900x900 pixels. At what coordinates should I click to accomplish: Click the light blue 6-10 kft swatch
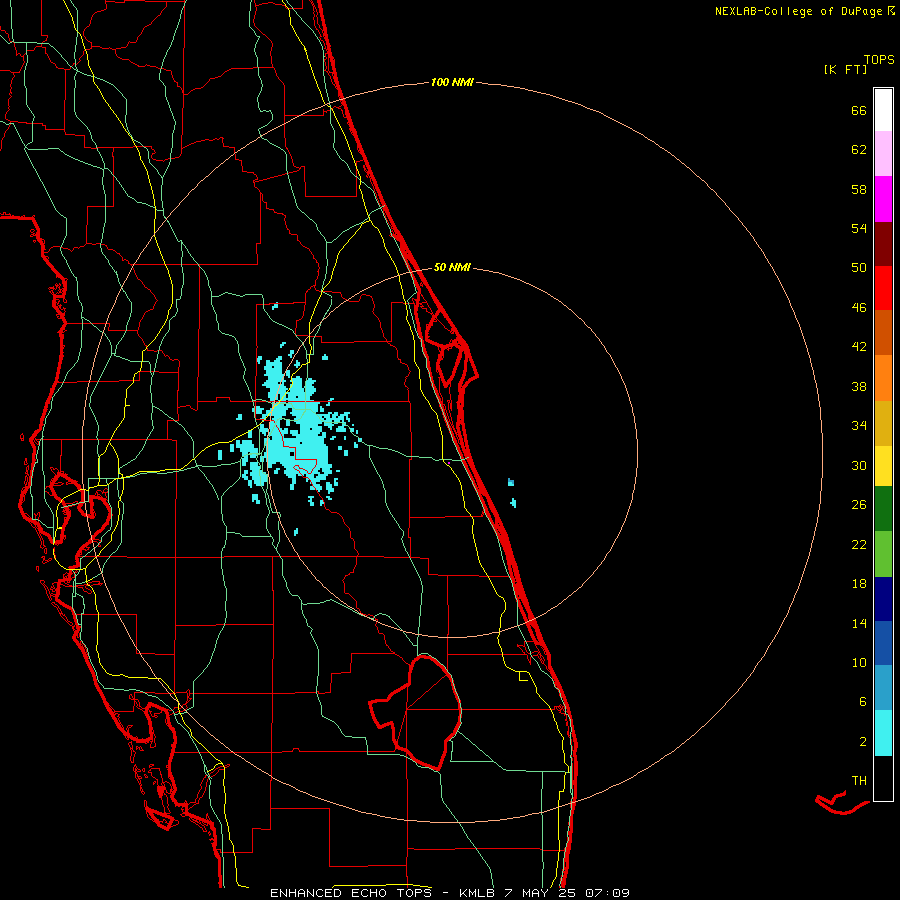pyautogui.click(x=883, y=688)
